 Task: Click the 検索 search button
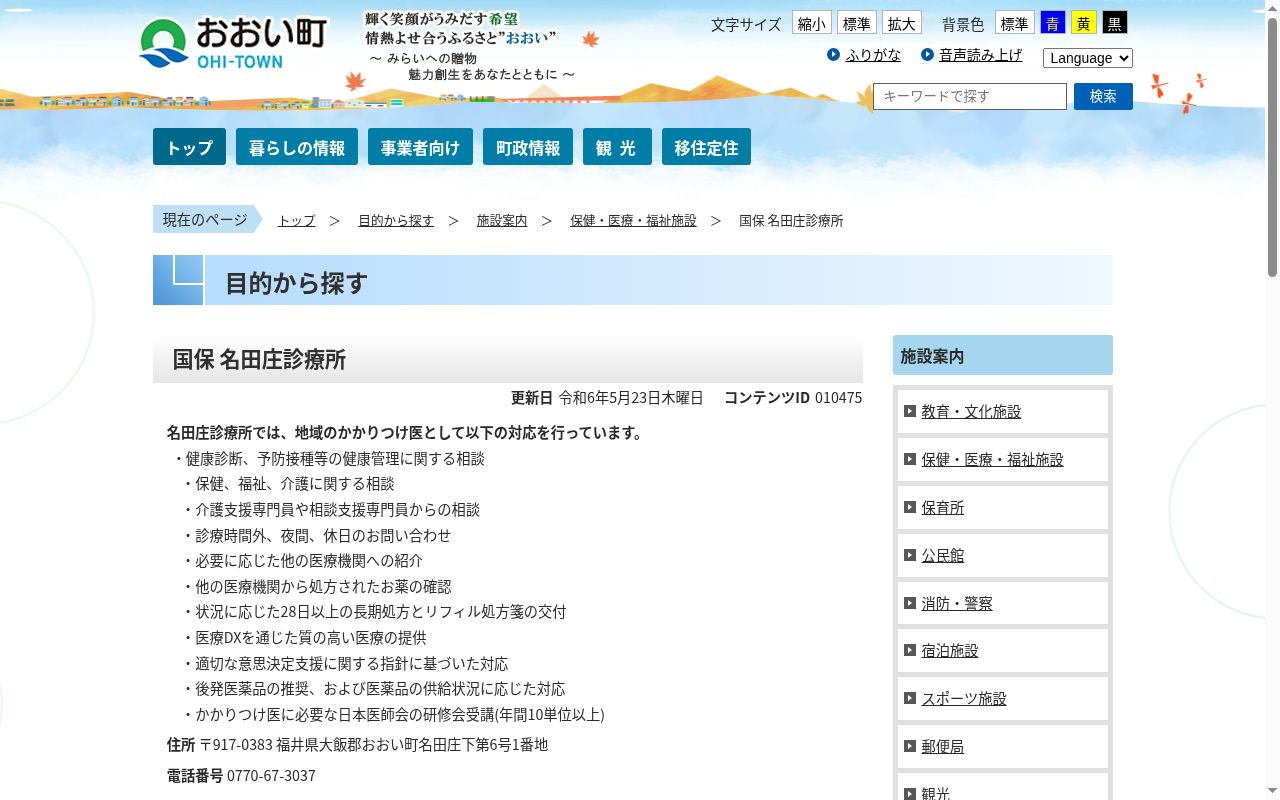coord(1103,96)
